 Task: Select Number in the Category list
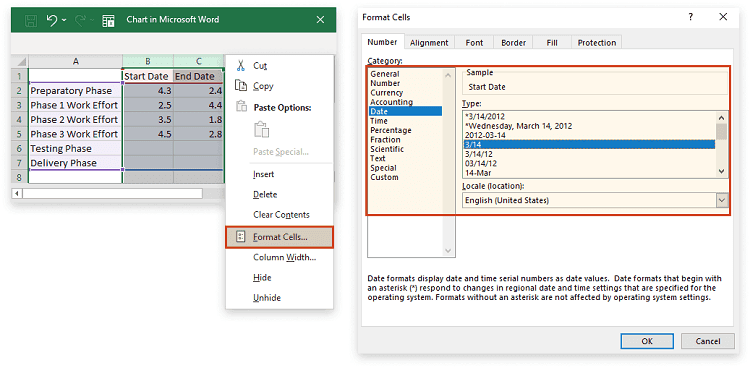(x=385, y=83)
